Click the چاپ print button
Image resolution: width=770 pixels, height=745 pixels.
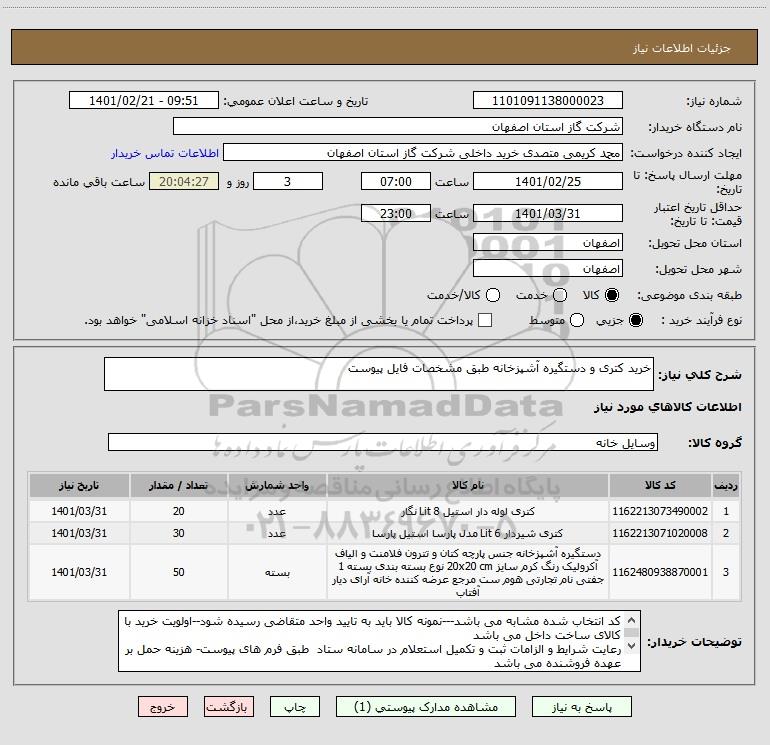(295, 707)
